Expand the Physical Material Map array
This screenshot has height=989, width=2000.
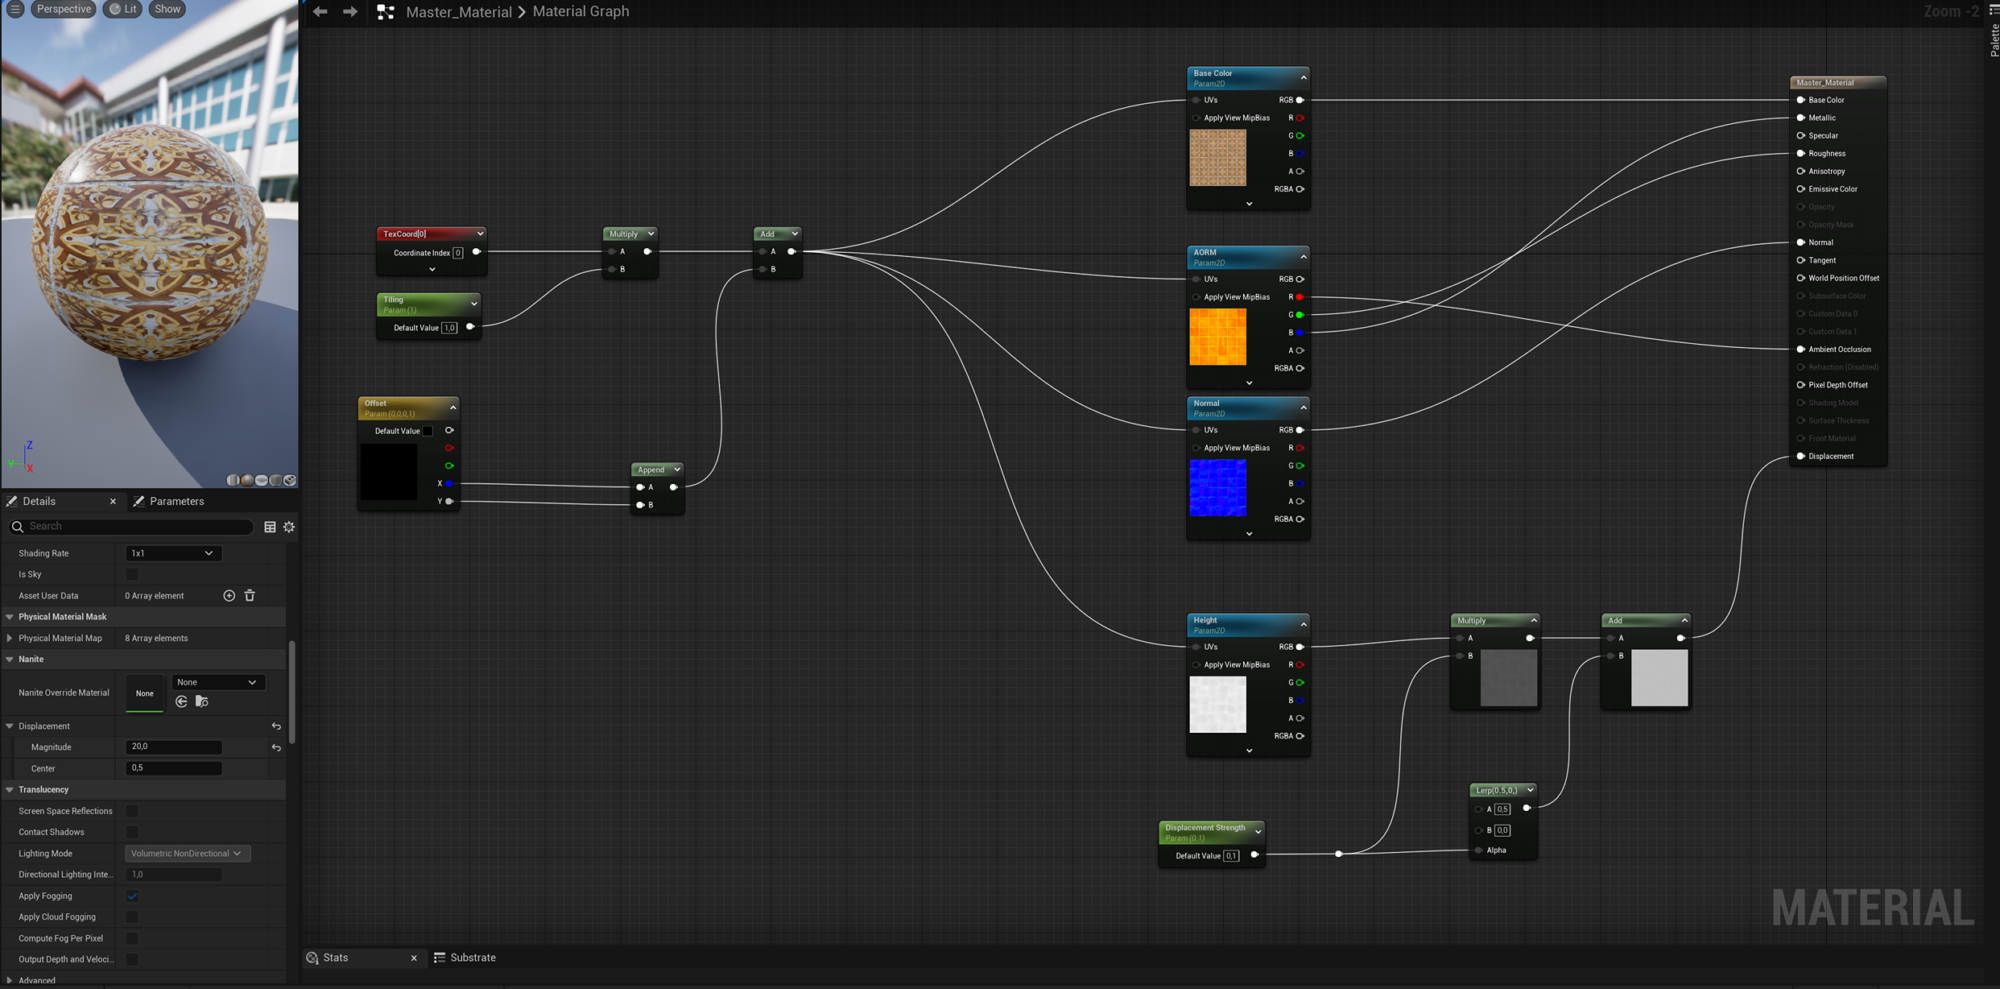coord(10,638)
